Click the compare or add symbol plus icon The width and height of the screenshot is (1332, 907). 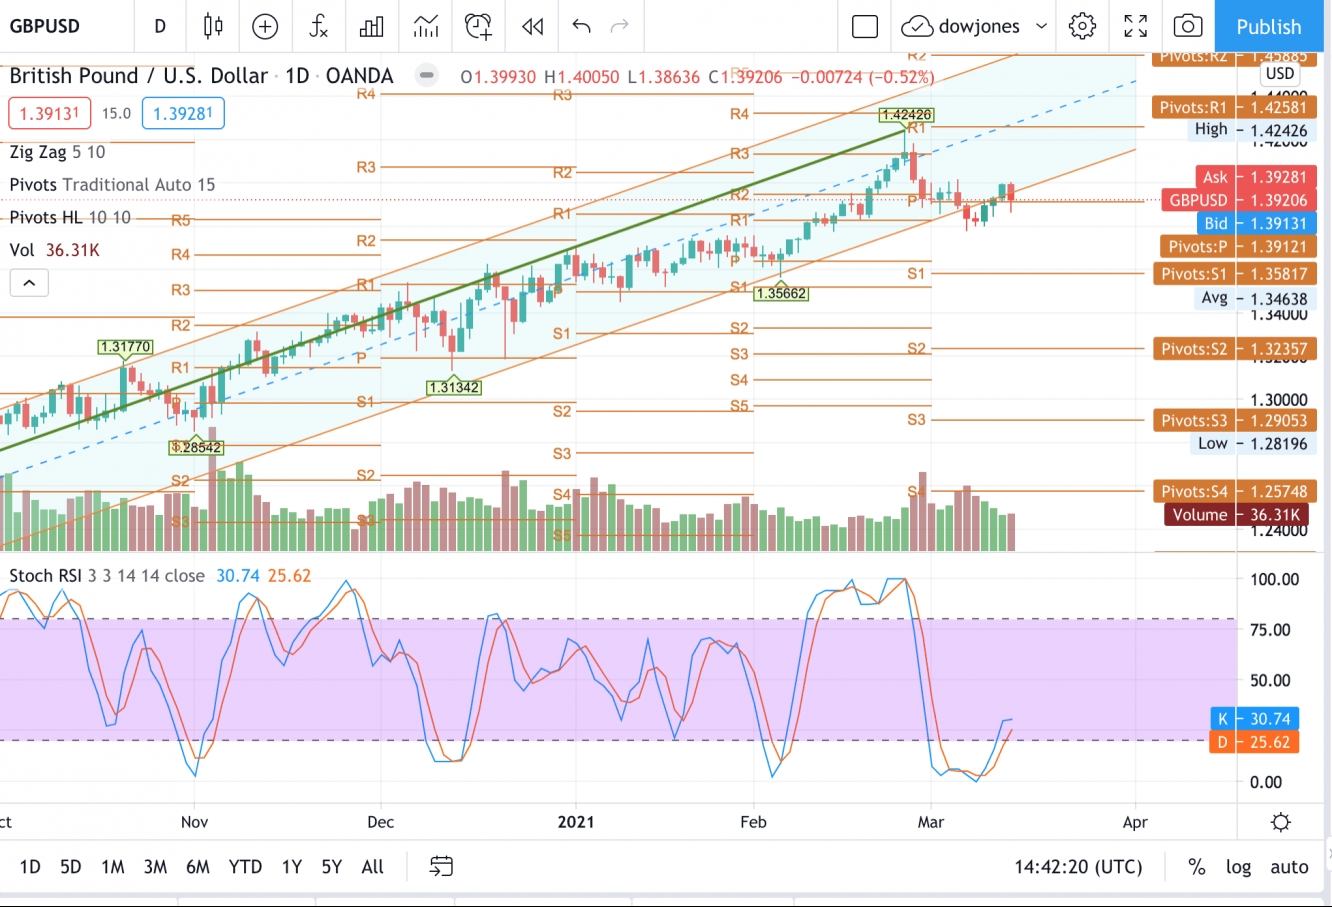pyautogui.click(x=265, y=26)
